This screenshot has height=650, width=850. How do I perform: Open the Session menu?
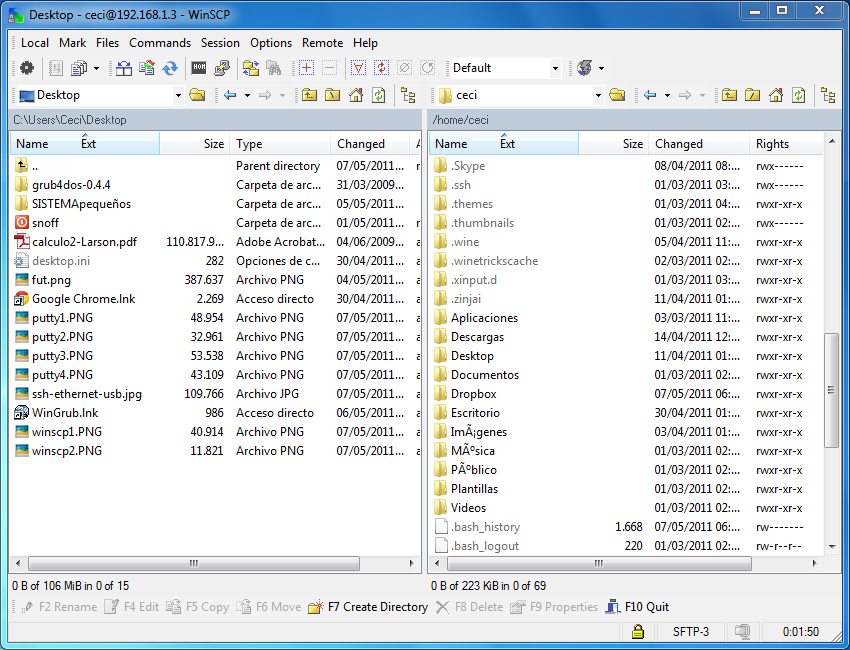click(220, 43)
